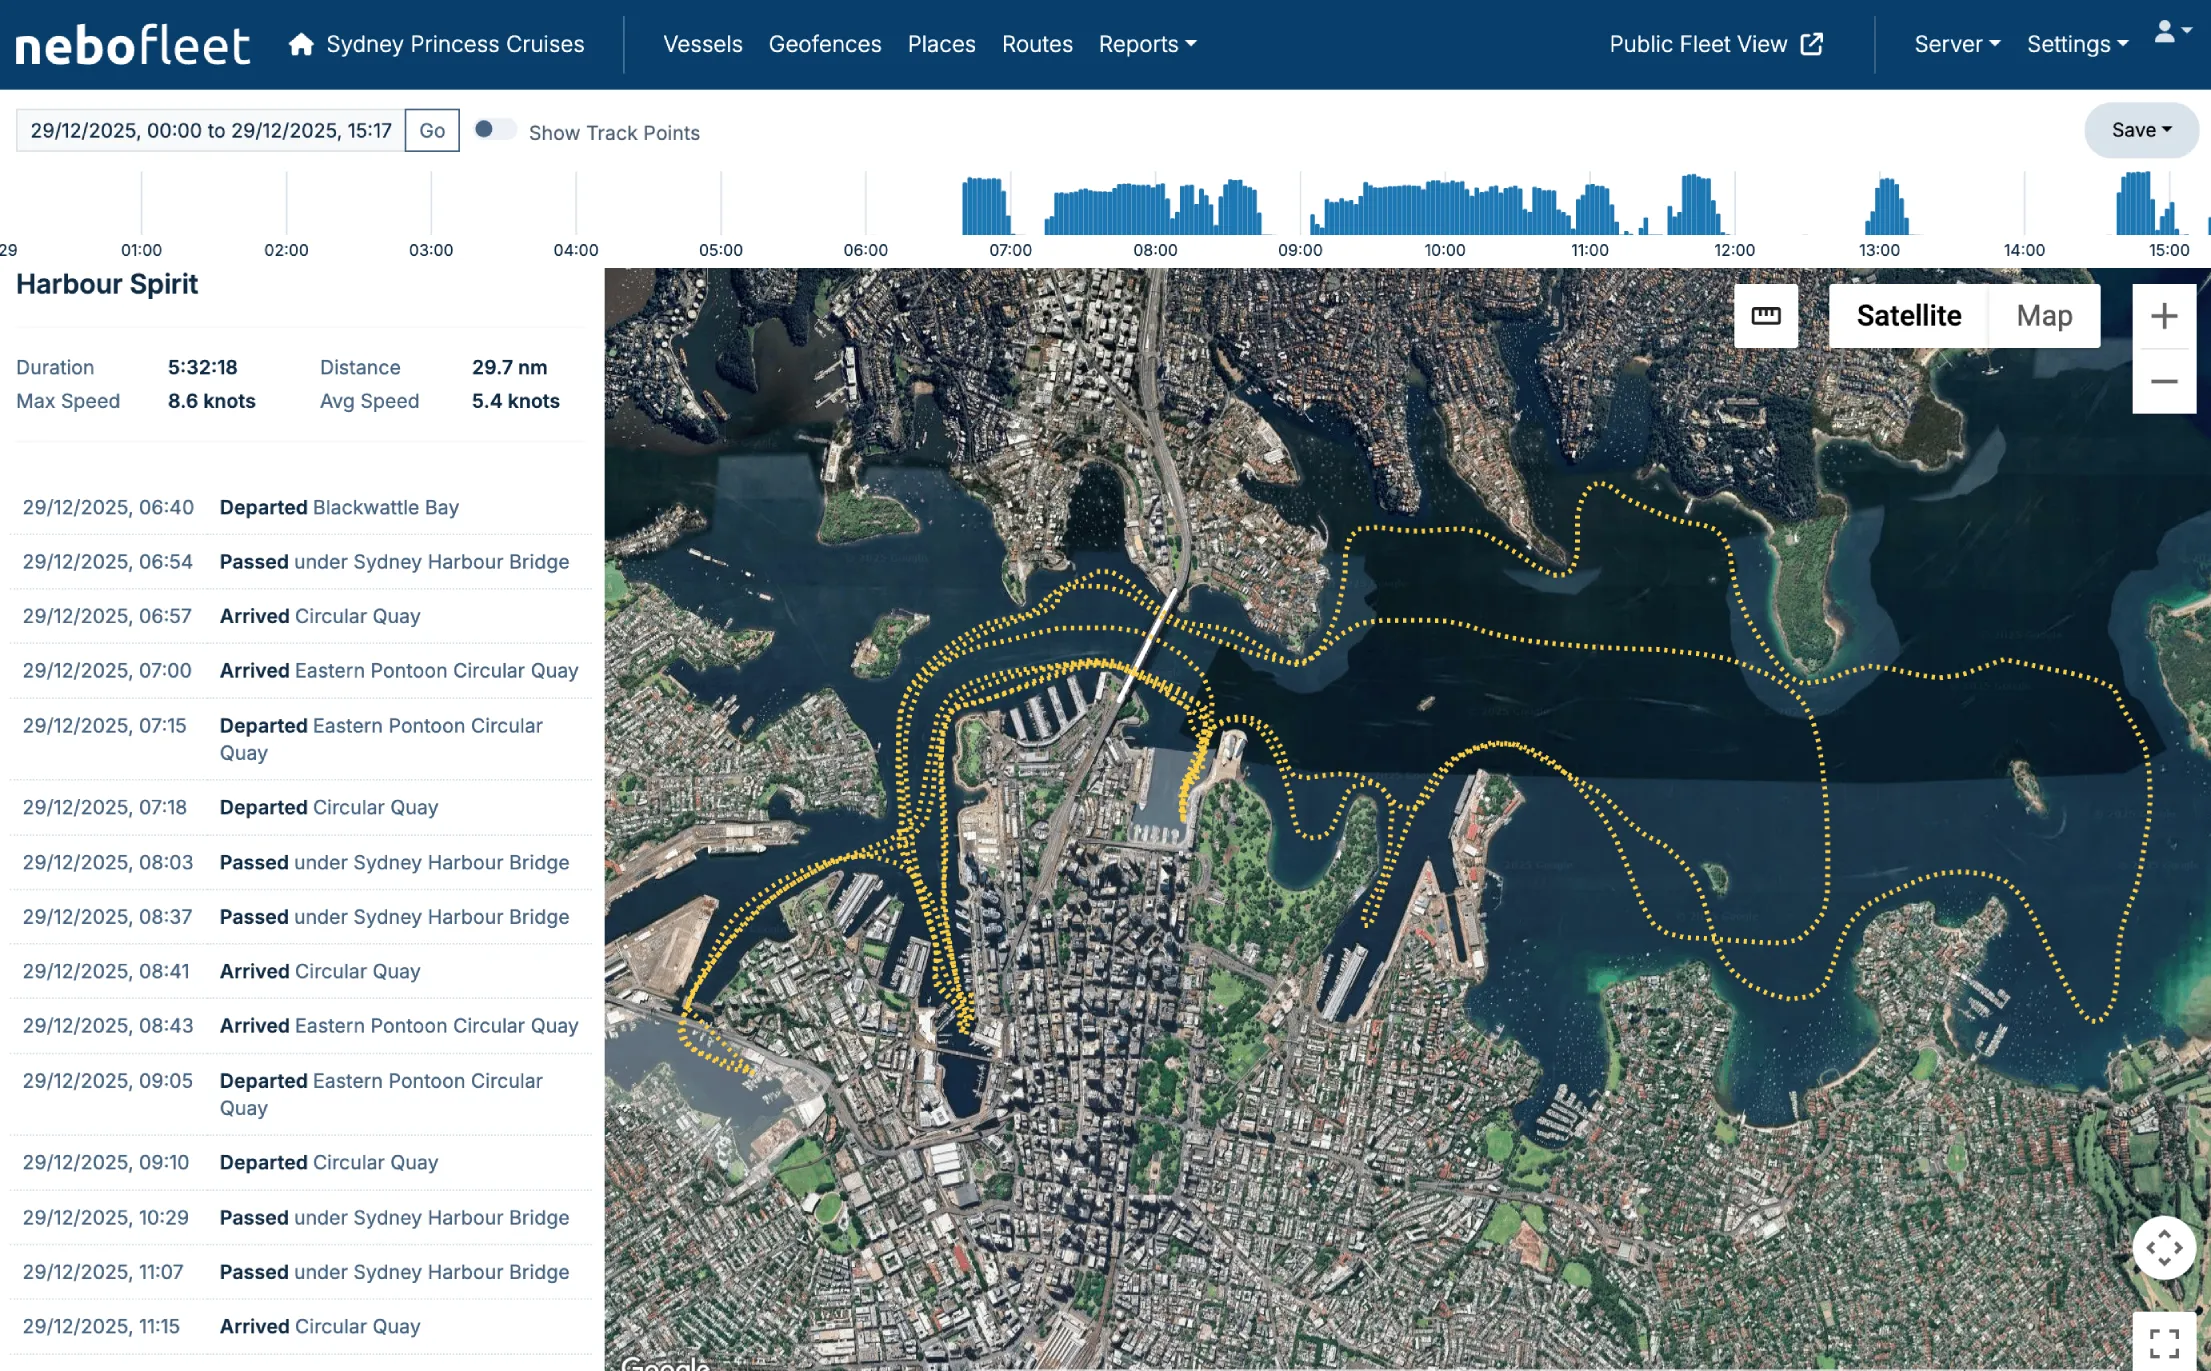2211x1371 pixels.
Task: Click the map pan/recenter control icon
Action: (x=2163, y=1247)
